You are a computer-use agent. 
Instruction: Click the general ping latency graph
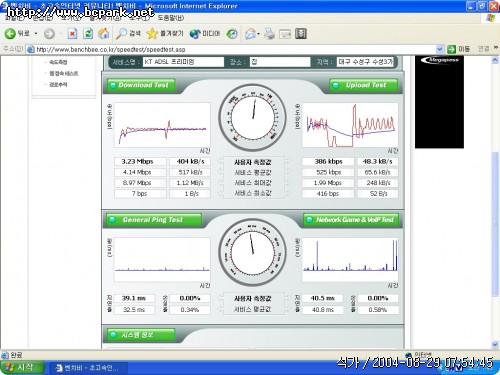point(162,260)
